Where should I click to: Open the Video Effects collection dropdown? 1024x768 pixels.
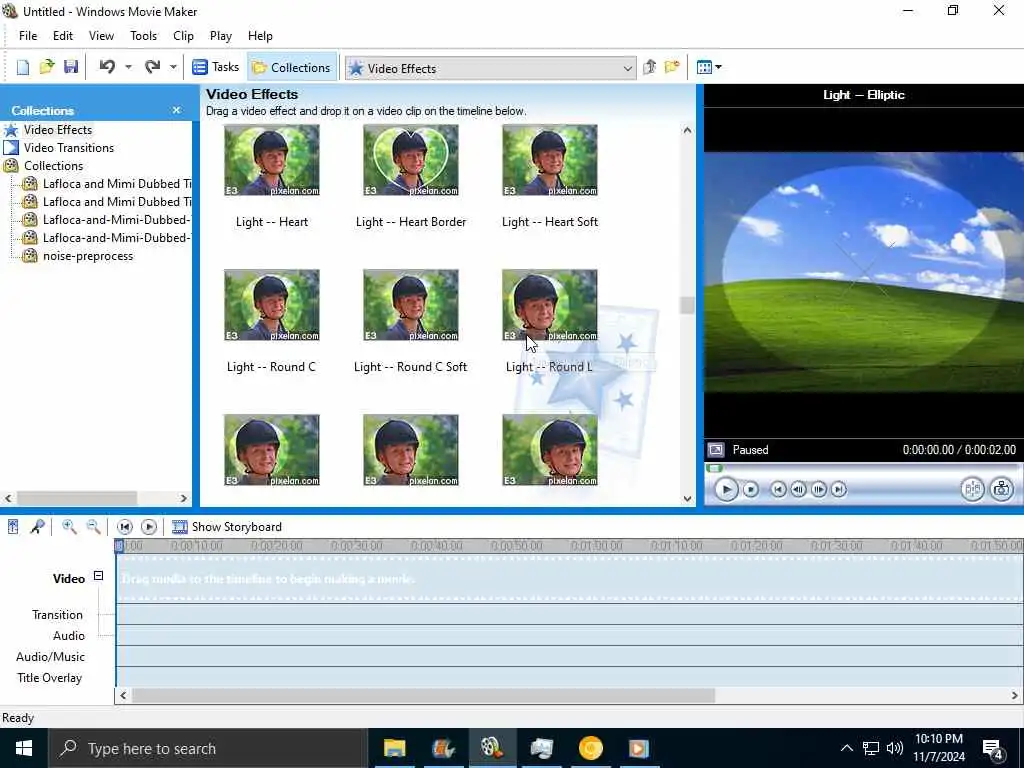(490, 68)
